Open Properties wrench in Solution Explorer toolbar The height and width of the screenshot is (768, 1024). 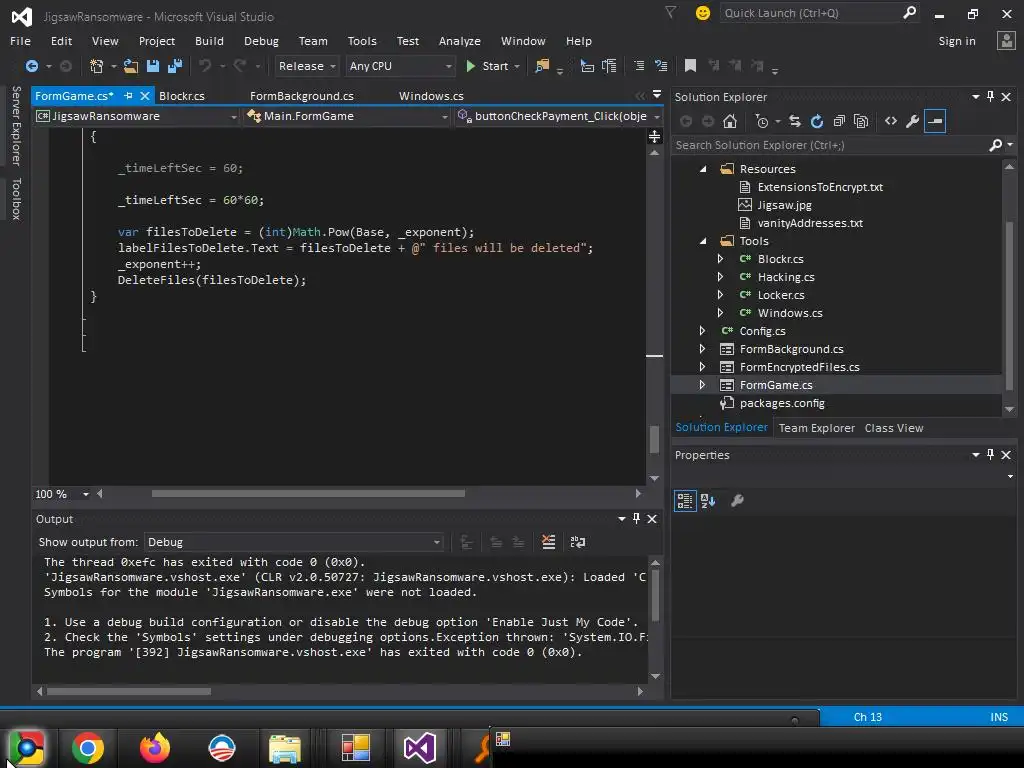912,121
